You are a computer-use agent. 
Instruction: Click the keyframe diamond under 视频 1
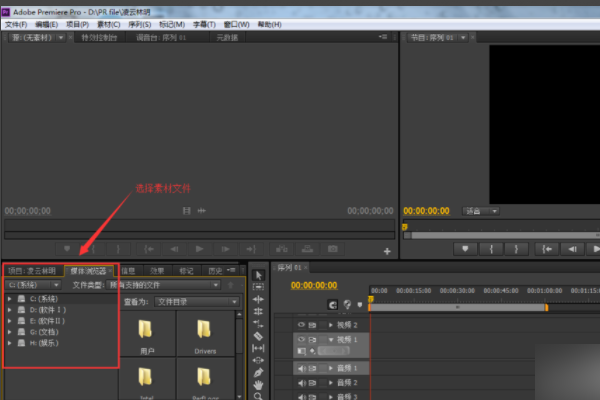click(313, 351)
